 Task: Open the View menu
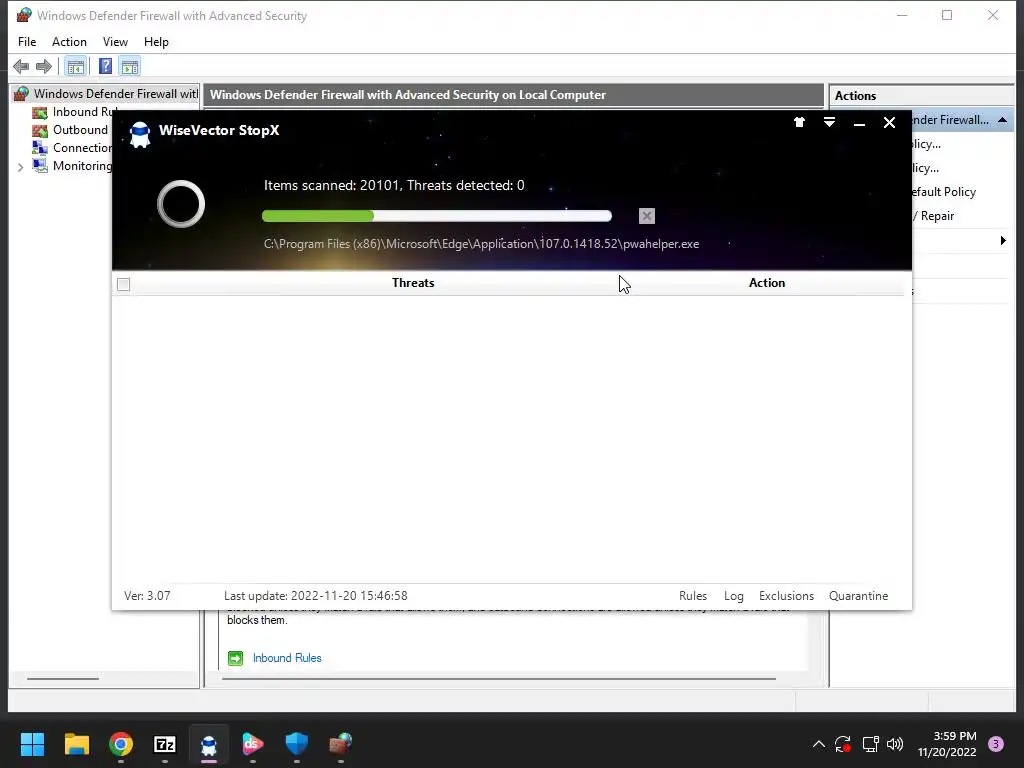(115, 42)
